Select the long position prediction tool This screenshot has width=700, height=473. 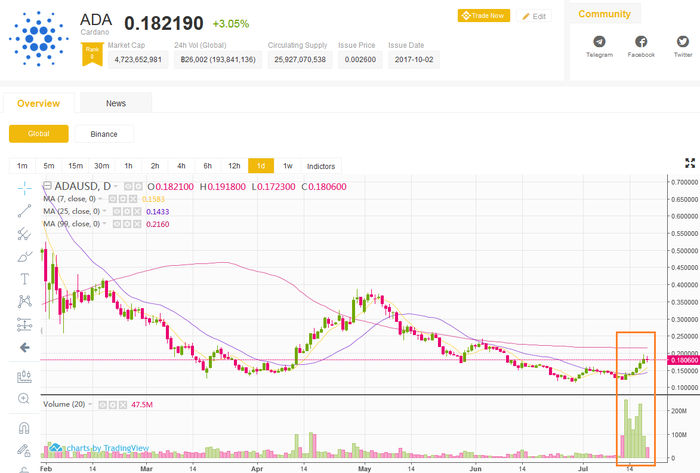pyautogui.click(x=25, y=324)
